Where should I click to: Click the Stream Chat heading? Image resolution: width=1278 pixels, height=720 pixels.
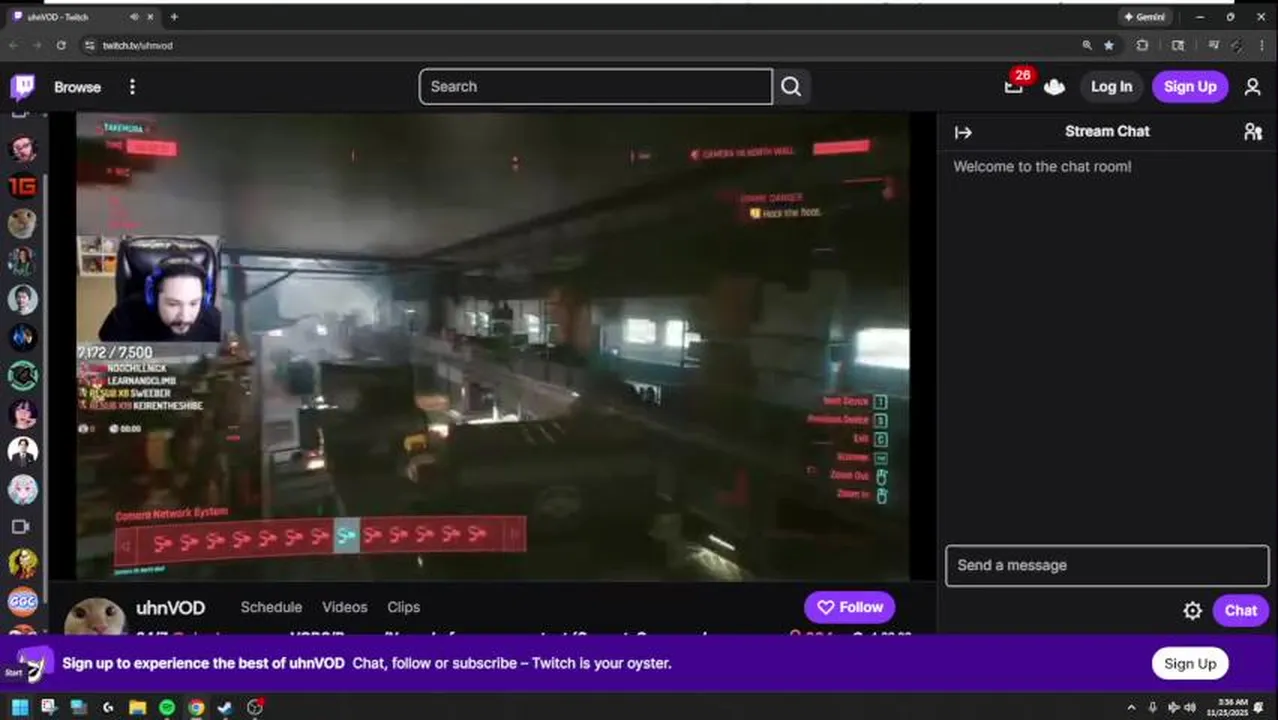coord(1107,131)
